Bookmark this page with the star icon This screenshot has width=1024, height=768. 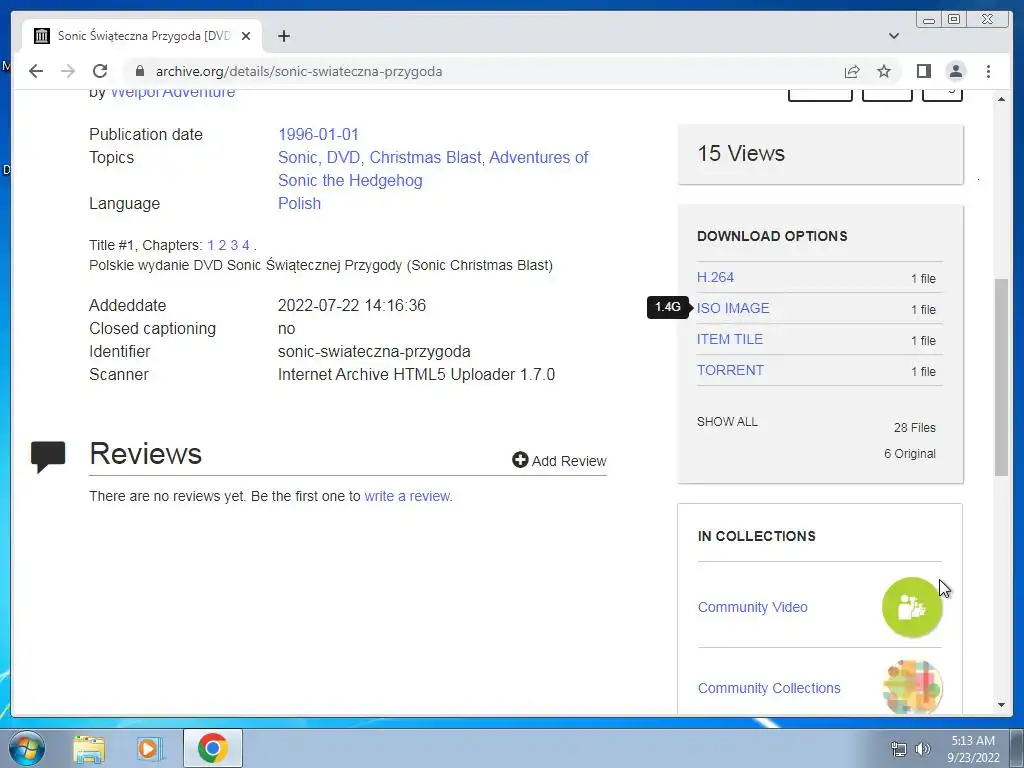pyautogui.click(x=884, y=71)
